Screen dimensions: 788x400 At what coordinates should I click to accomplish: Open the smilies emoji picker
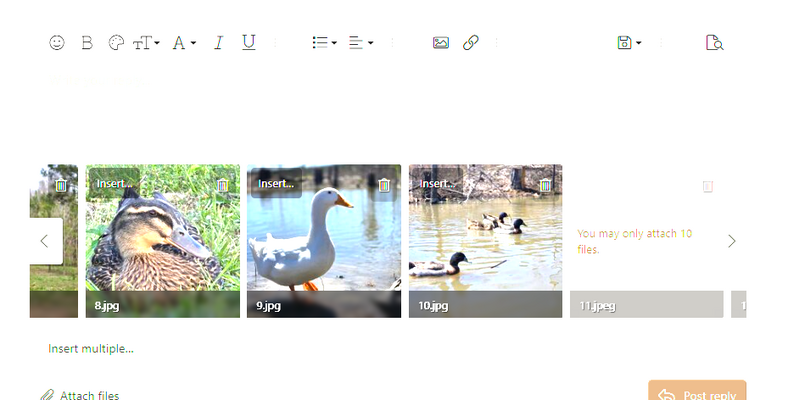(x=57, y=43)
